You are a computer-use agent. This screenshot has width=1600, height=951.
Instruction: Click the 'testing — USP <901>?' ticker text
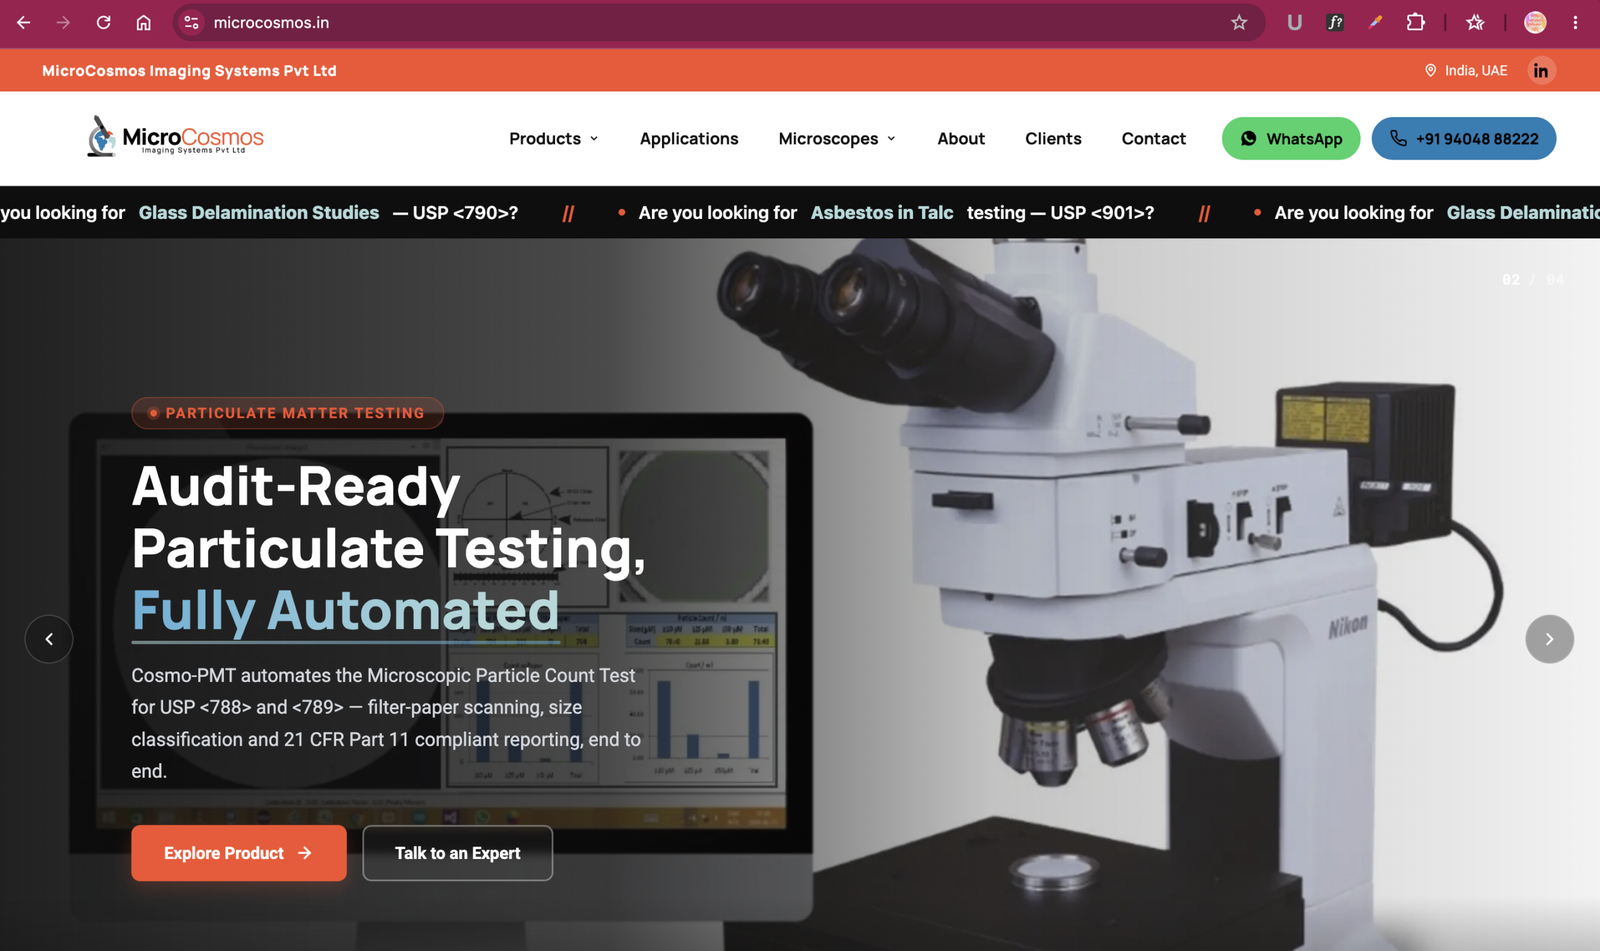pyautogui.click(x=1060, y=213)
